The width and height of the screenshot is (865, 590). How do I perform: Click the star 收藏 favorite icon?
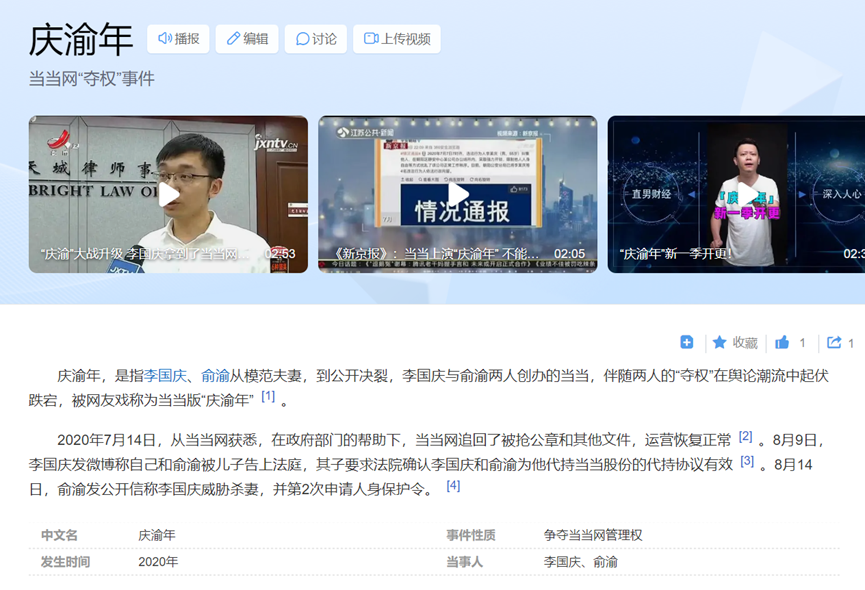pyautogui.click(x=719, y=342)
